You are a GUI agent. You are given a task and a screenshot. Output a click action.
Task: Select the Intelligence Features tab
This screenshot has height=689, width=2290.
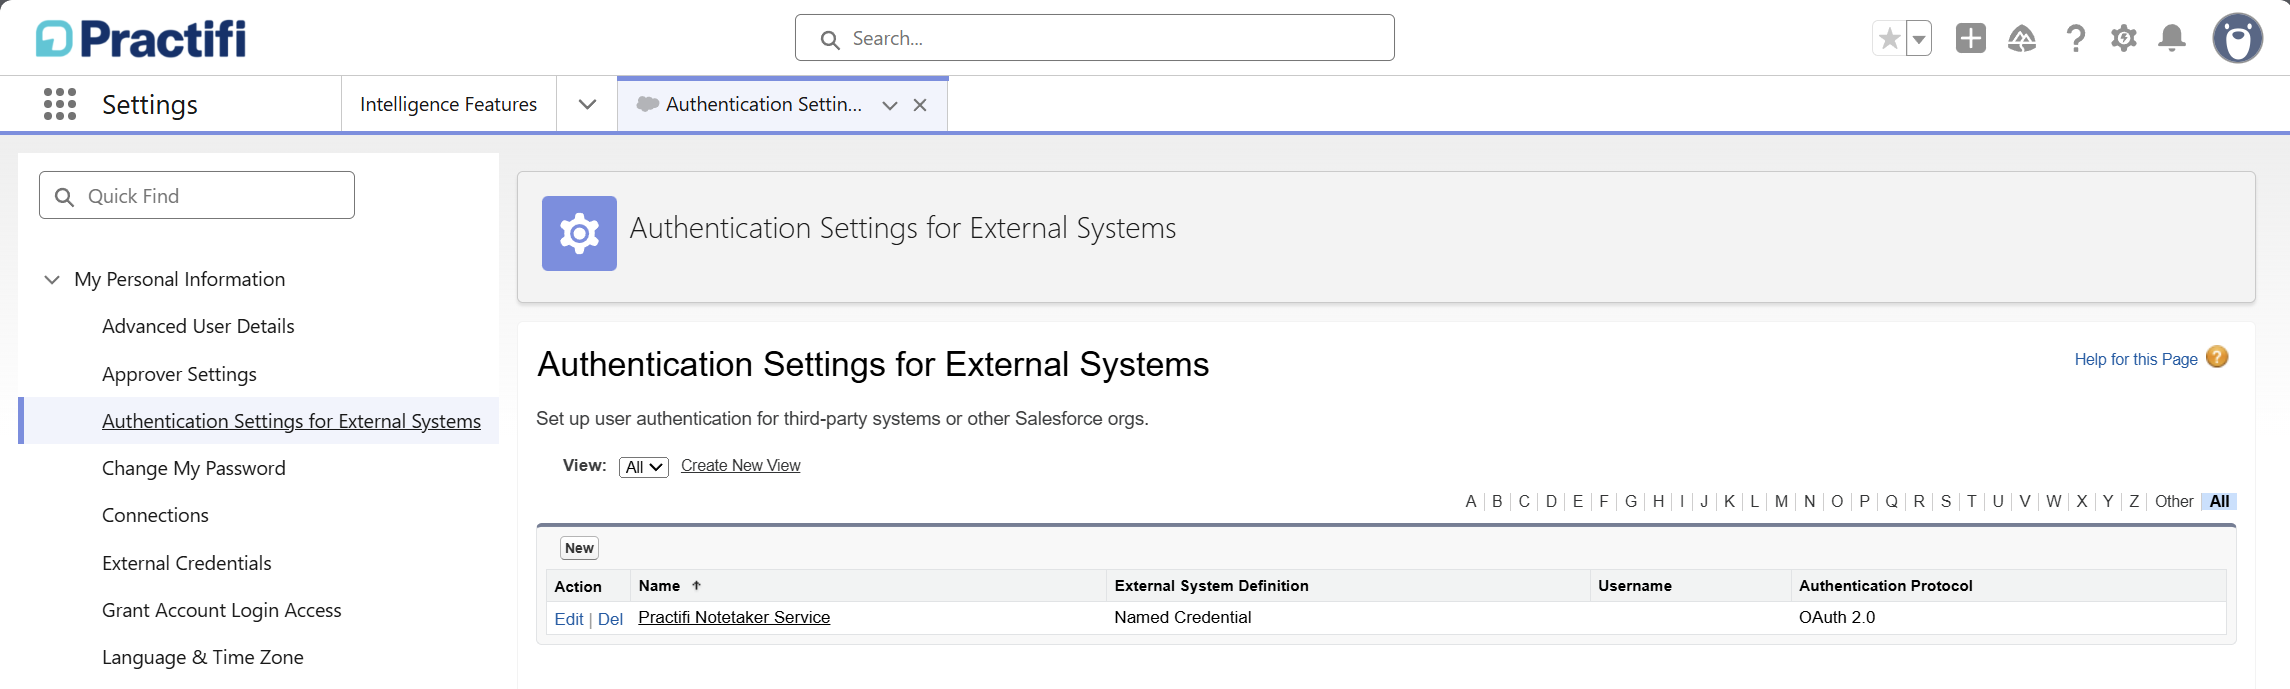click(x=448, y=104)
